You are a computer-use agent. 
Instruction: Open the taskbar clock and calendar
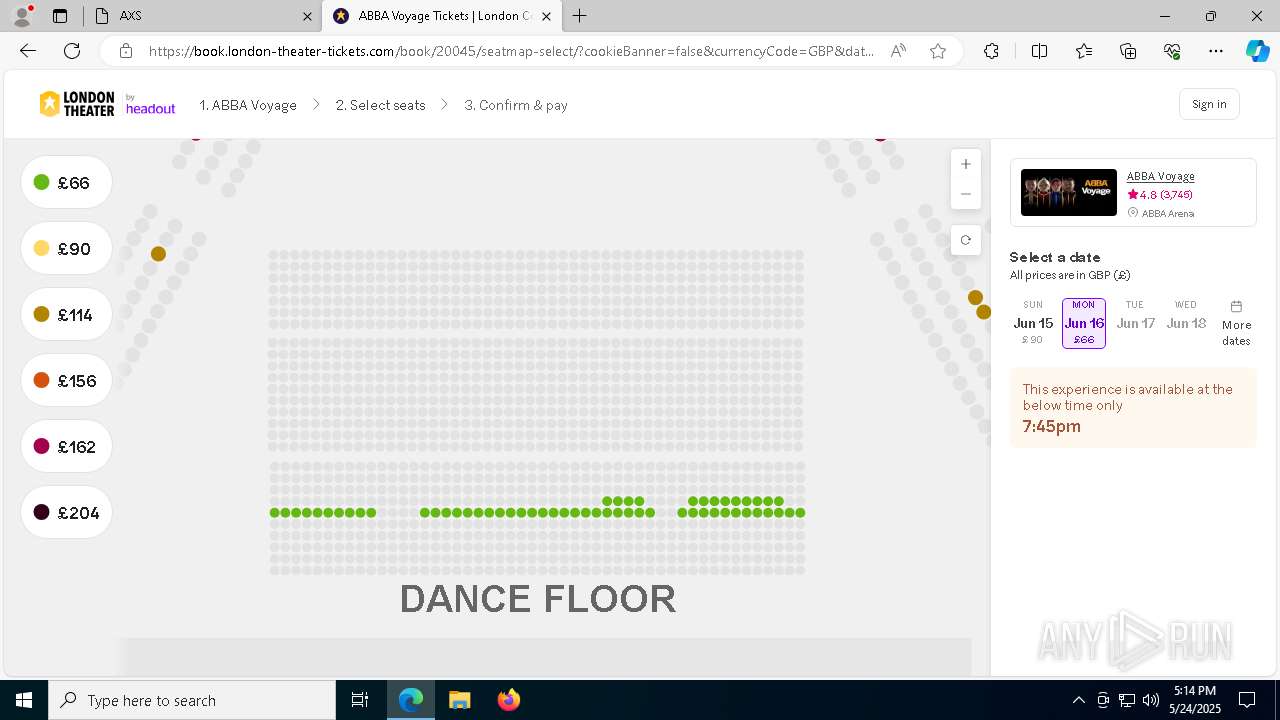point(1194,700)
